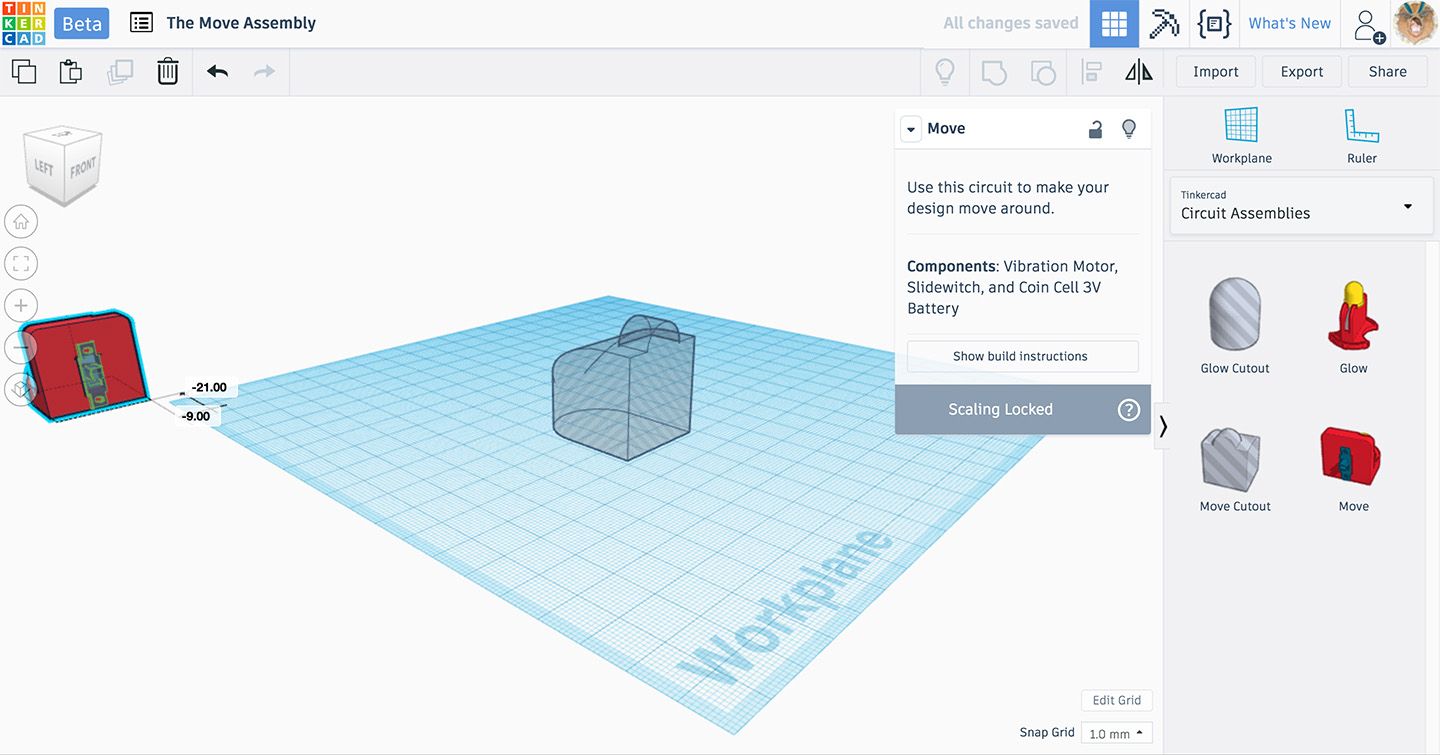Select the red Move assembly in canvas

(x=86, y=367)
